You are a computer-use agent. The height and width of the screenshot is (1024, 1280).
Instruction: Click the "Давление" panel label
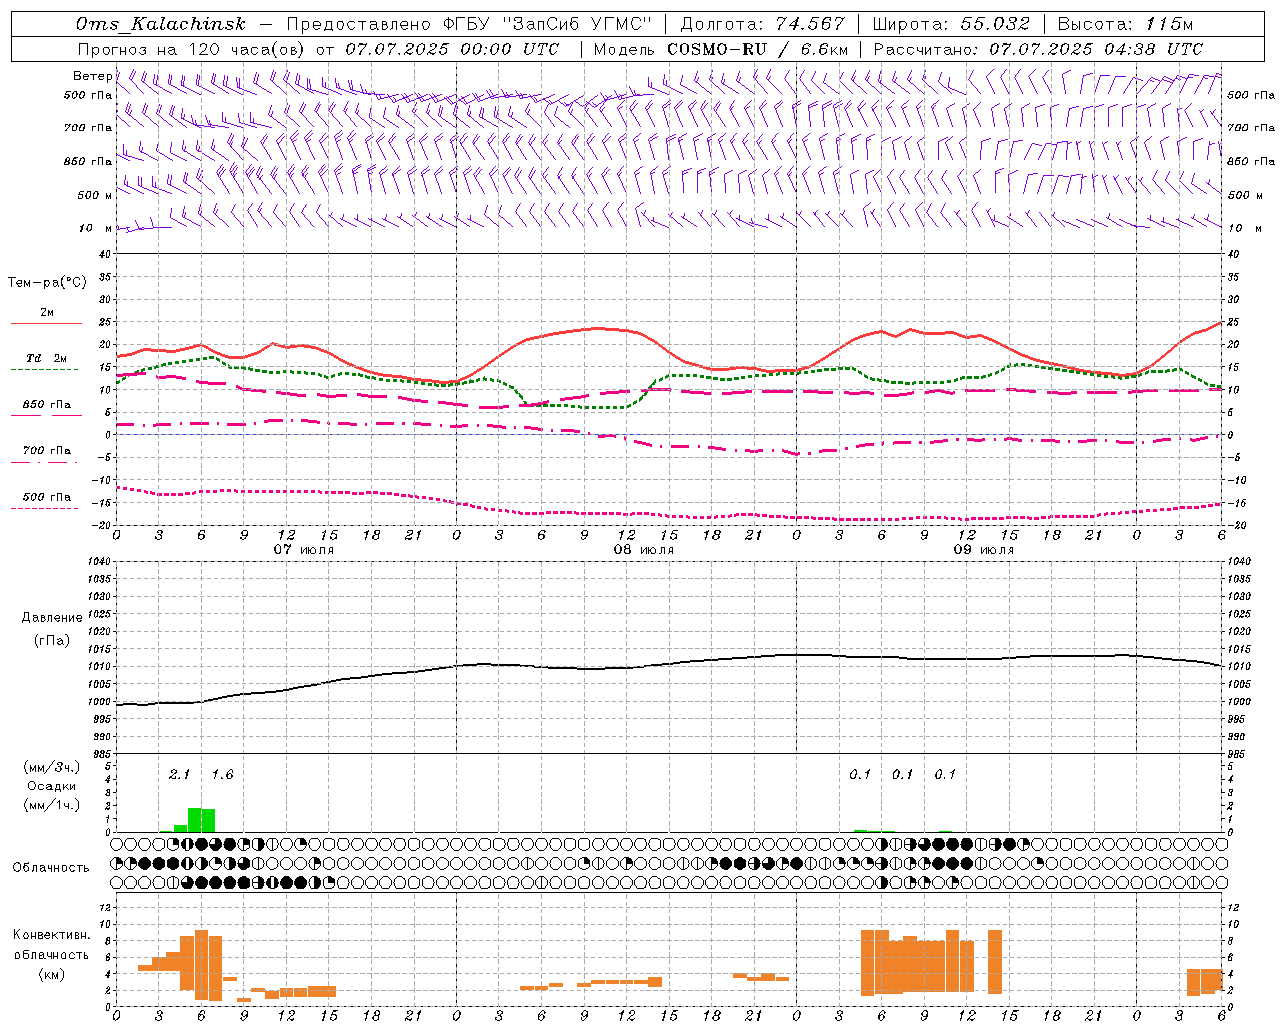(52, 618)
